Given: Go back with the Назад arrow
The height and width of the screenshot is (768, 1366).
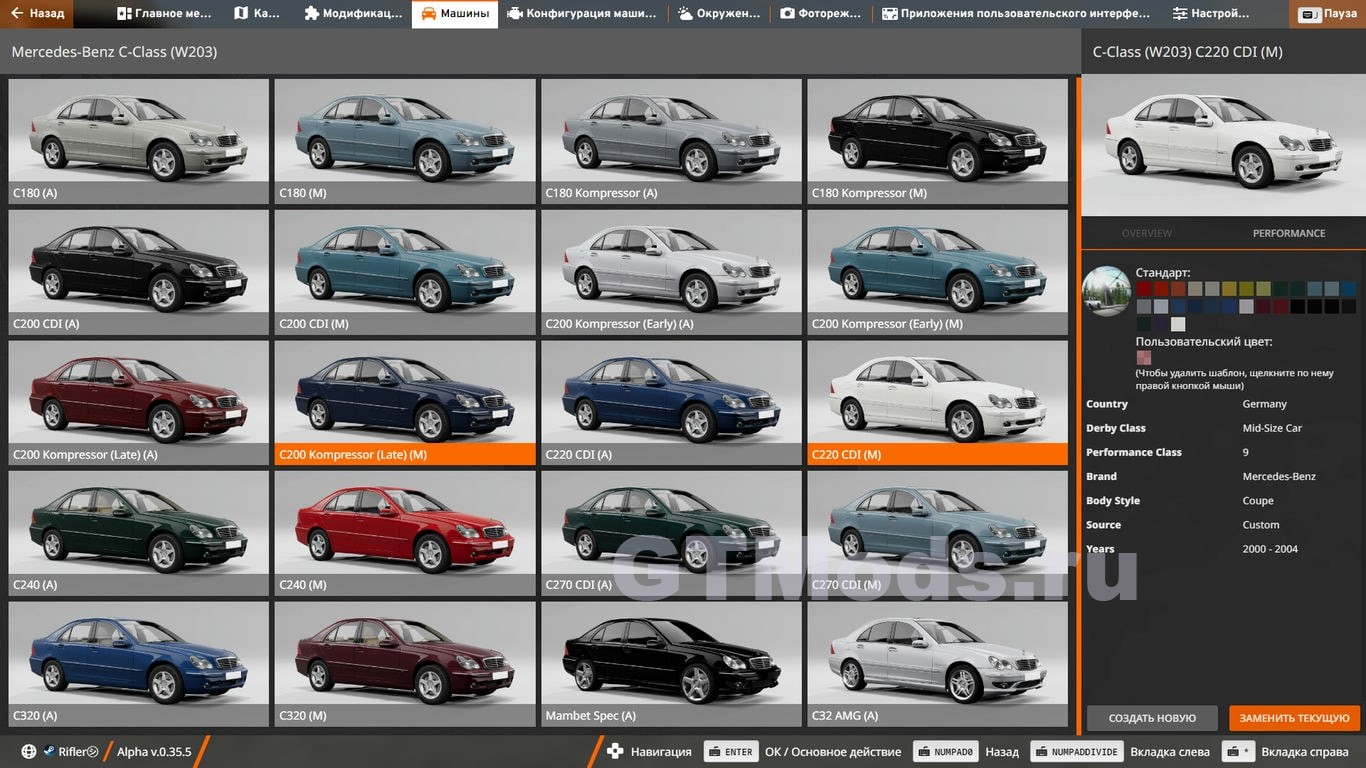Looking at the screenshot, I should point(38,14).
